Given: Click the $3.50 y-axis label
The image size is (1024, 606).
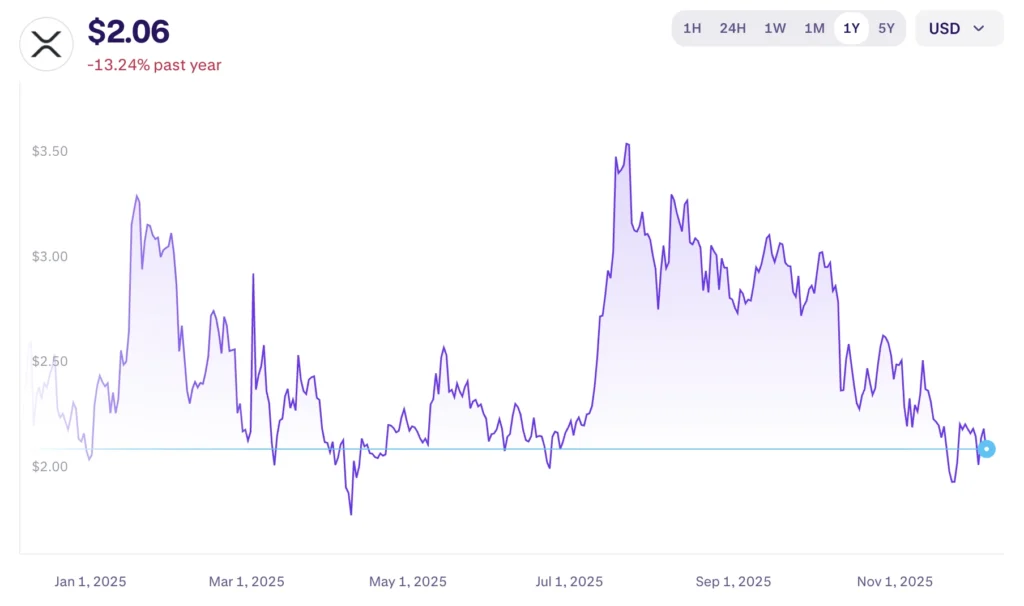Looking at the screenshot, I should 50,151.
